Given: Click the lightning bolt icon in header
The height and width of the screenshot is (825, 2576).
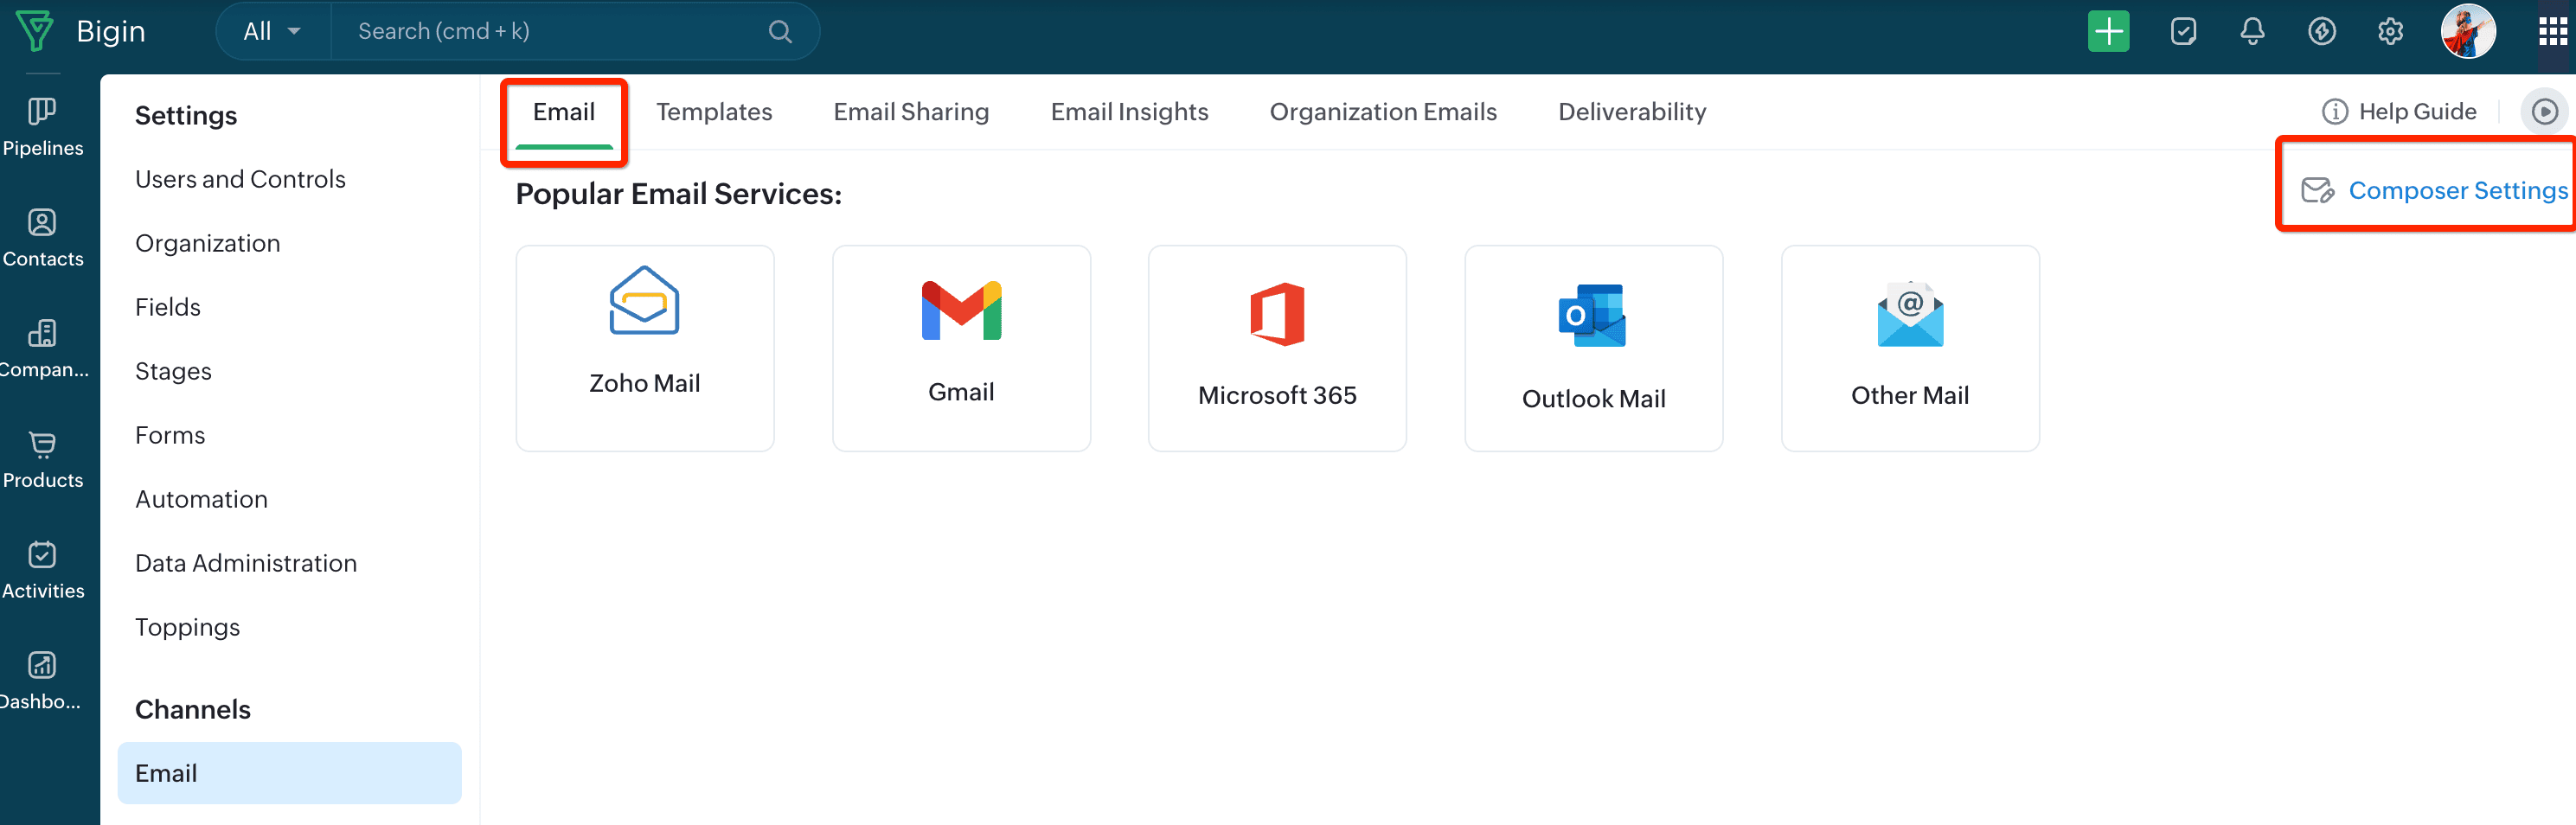Looking at the screenshot, I should coord(2322,32).
